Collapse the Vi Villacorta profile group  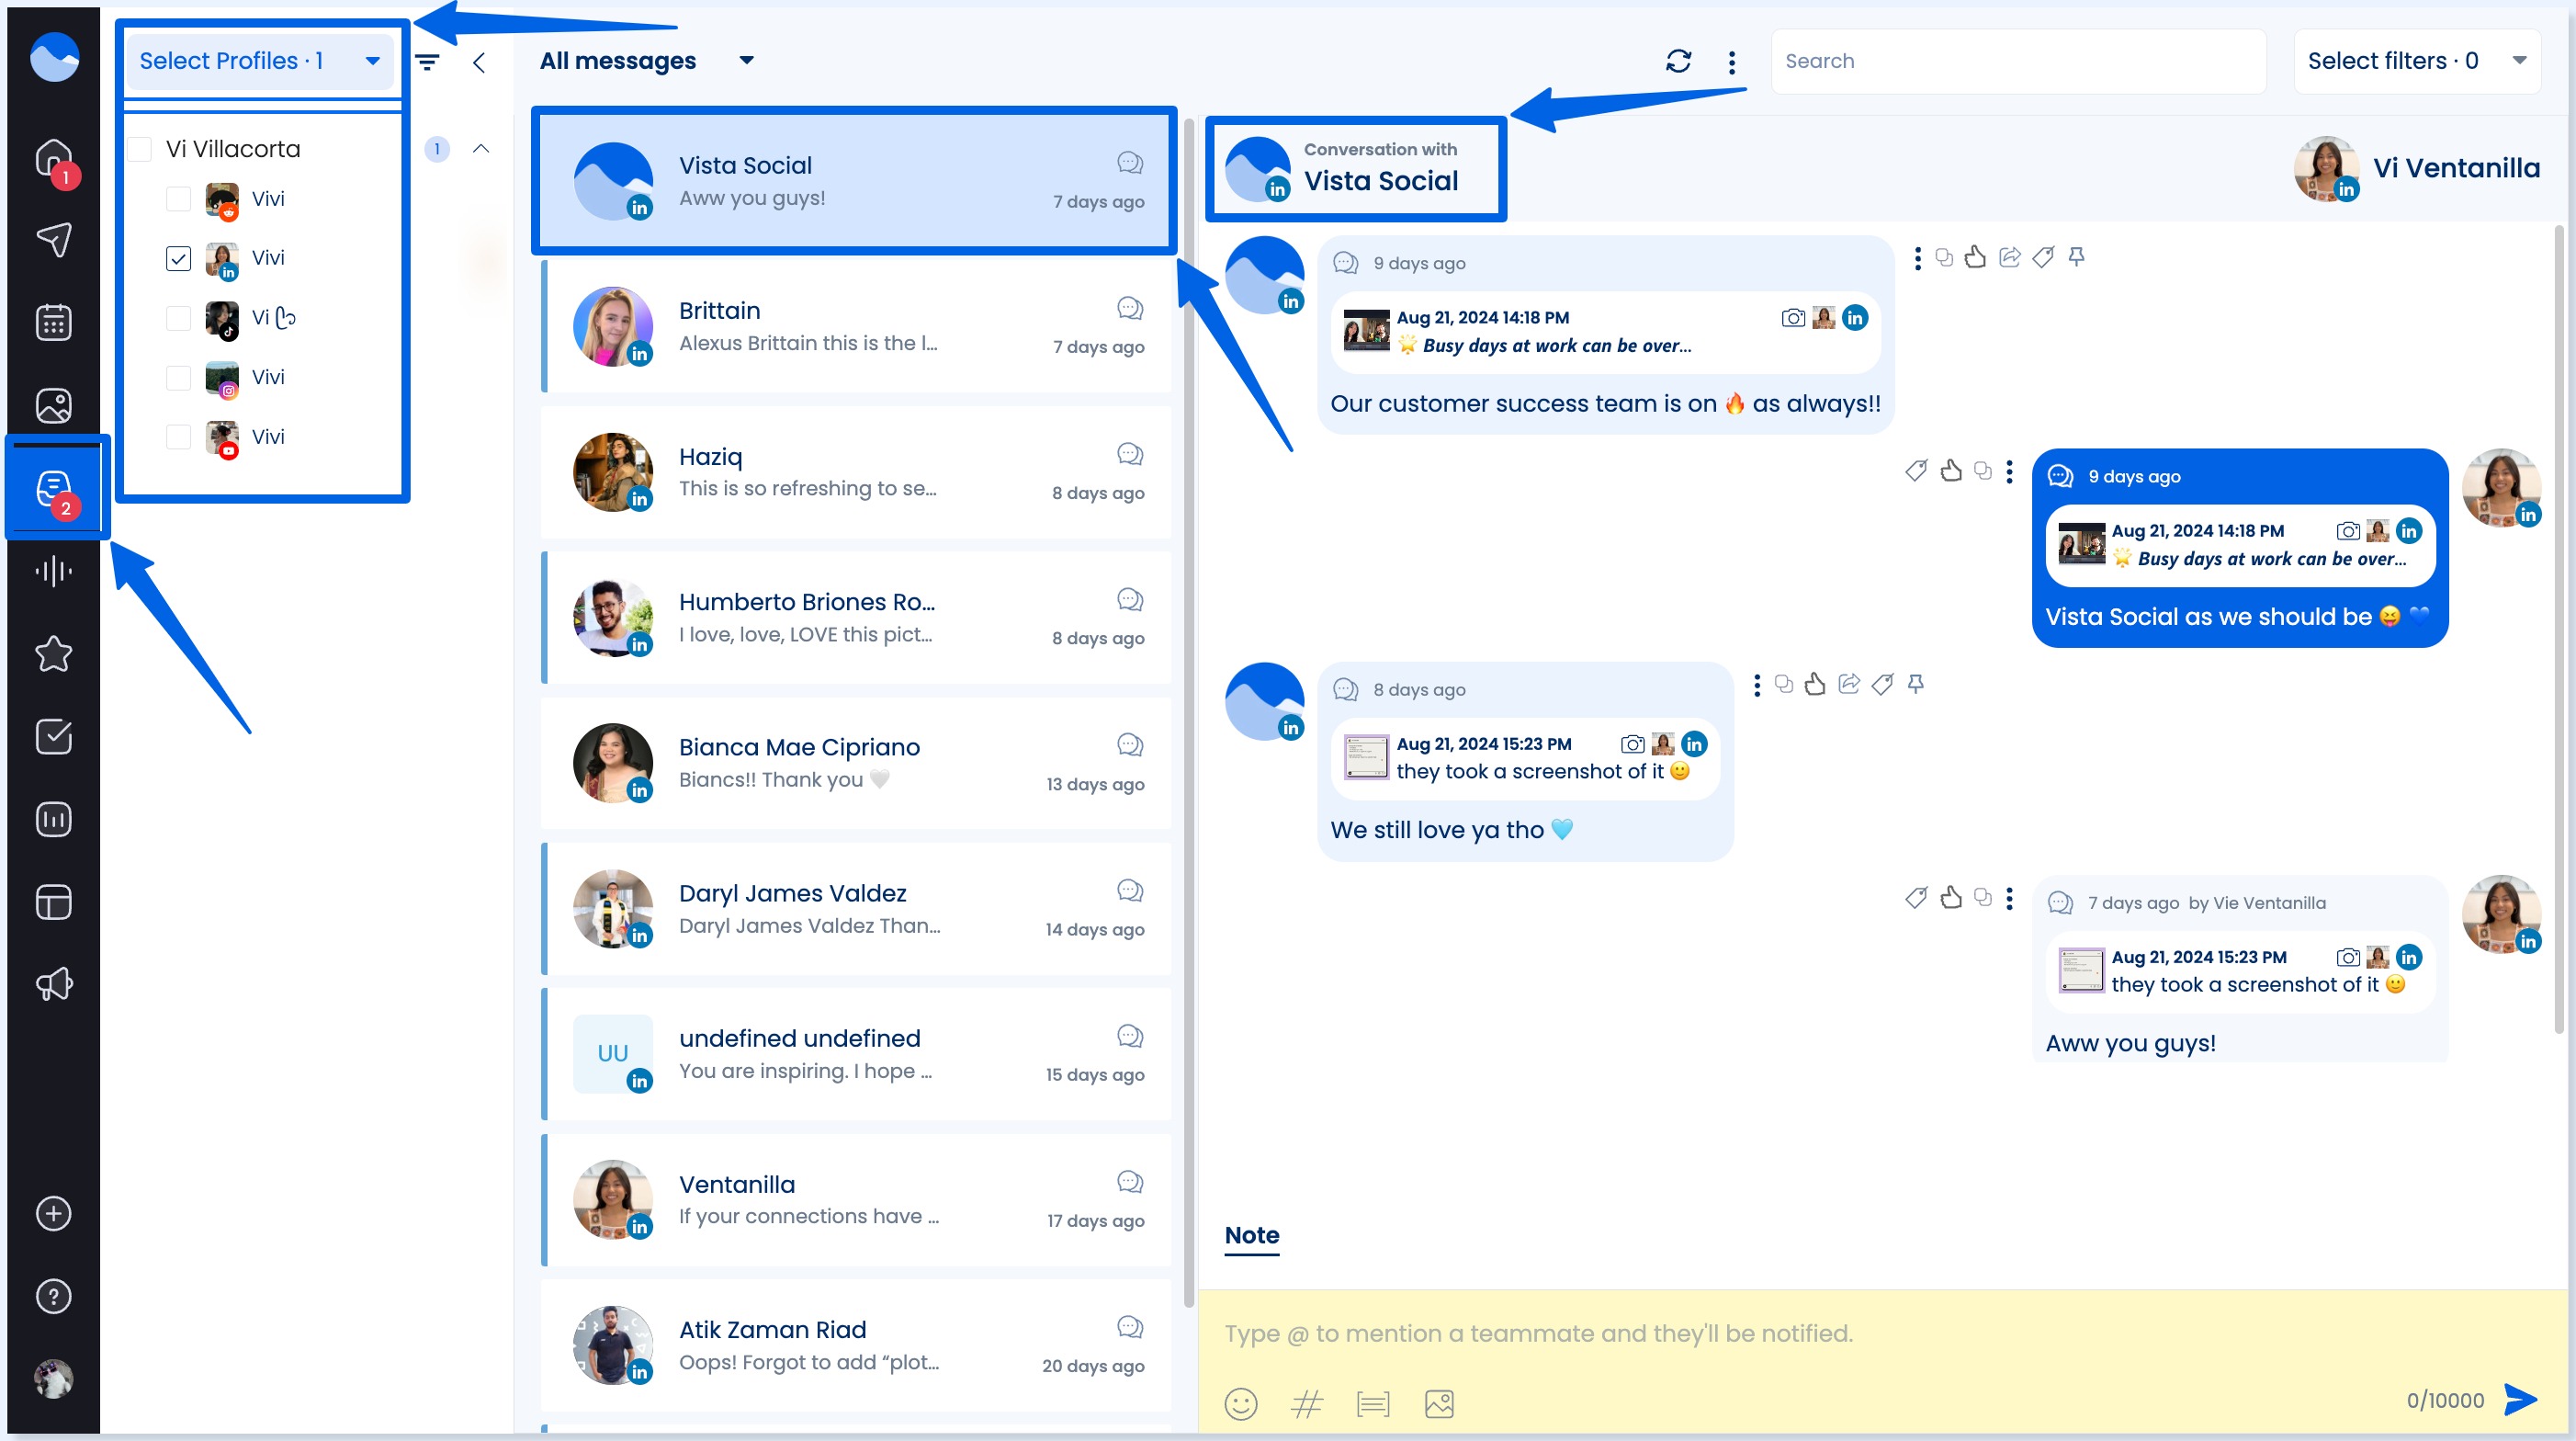481,148
